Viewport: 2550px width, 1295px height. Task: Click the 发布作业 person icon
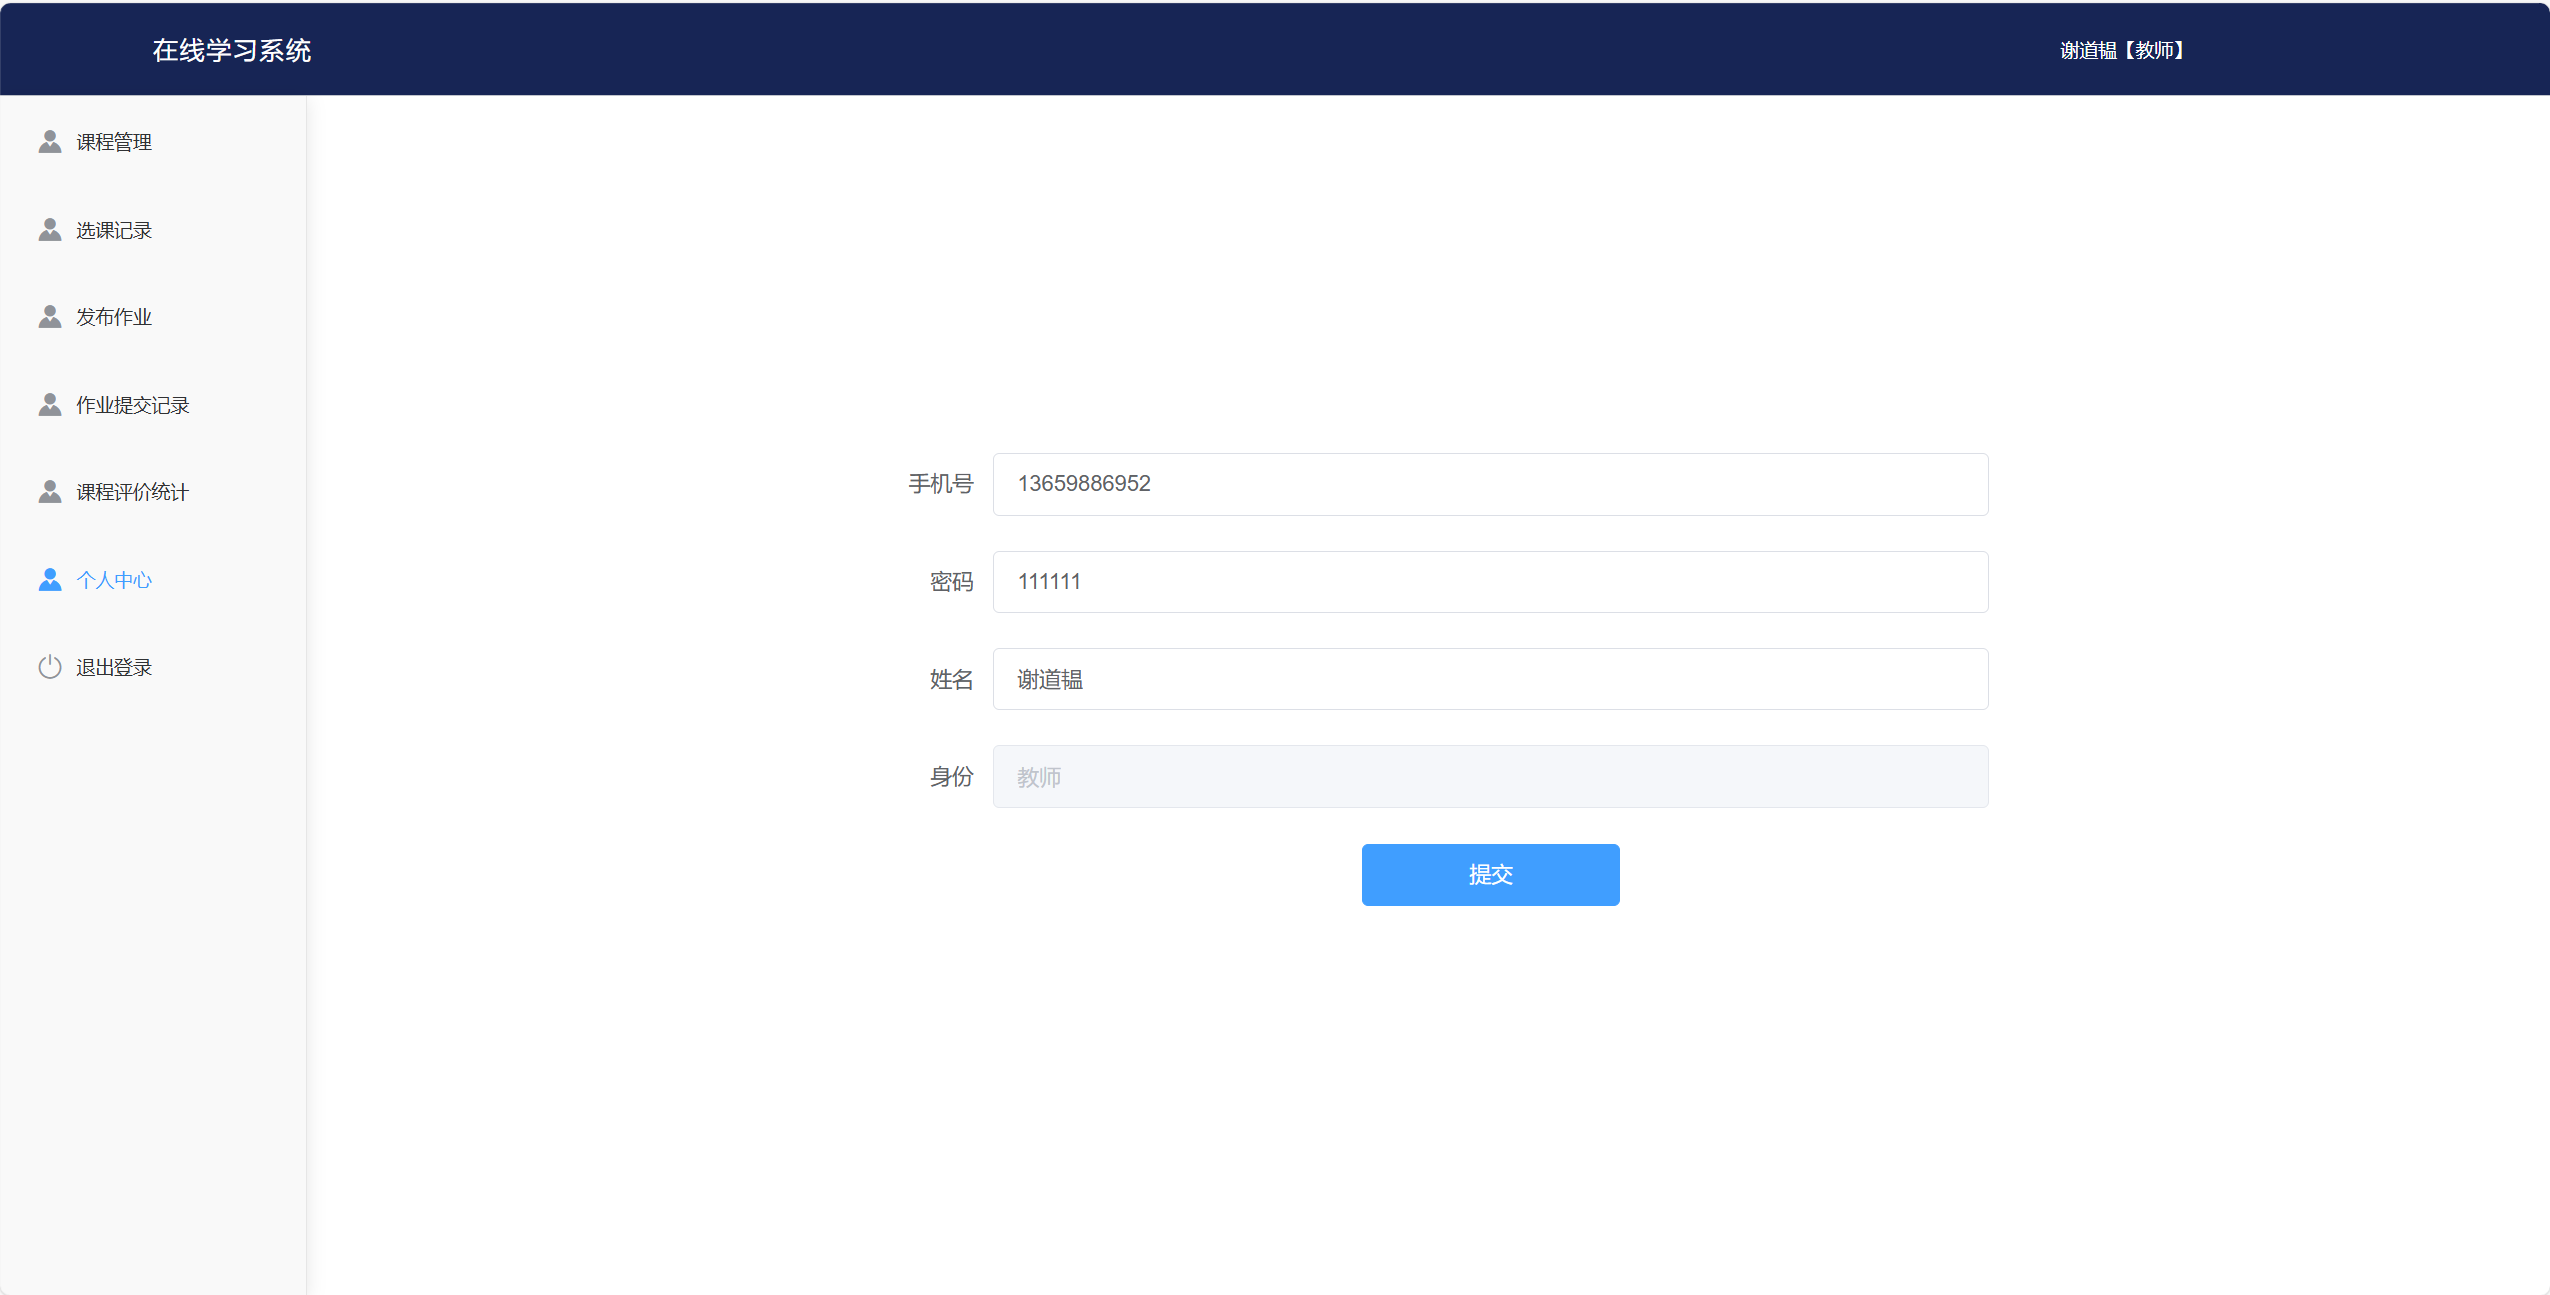coord(50,316)
